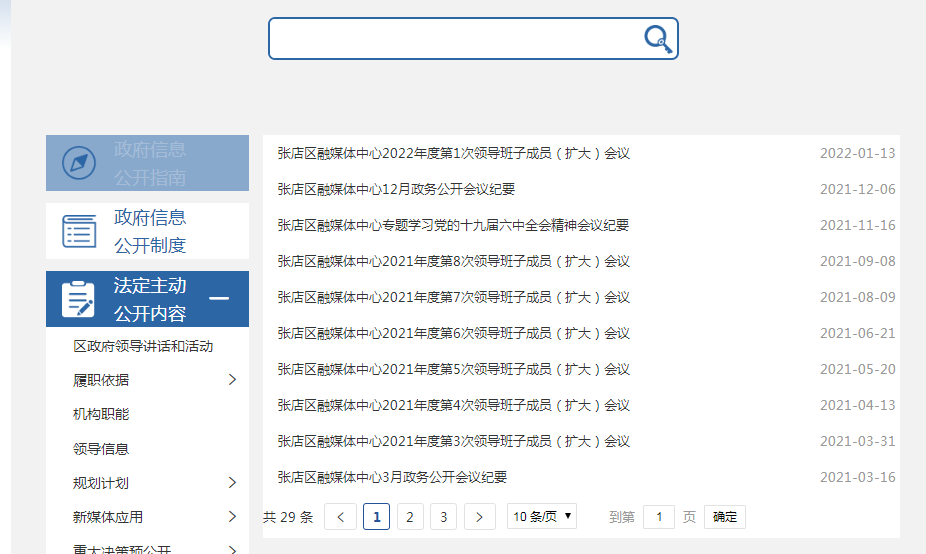Viewport: 926px width, 554px height.
Task: Expand the 新媒体应用 submenu arrow
Action: click(x=232, y=517)
